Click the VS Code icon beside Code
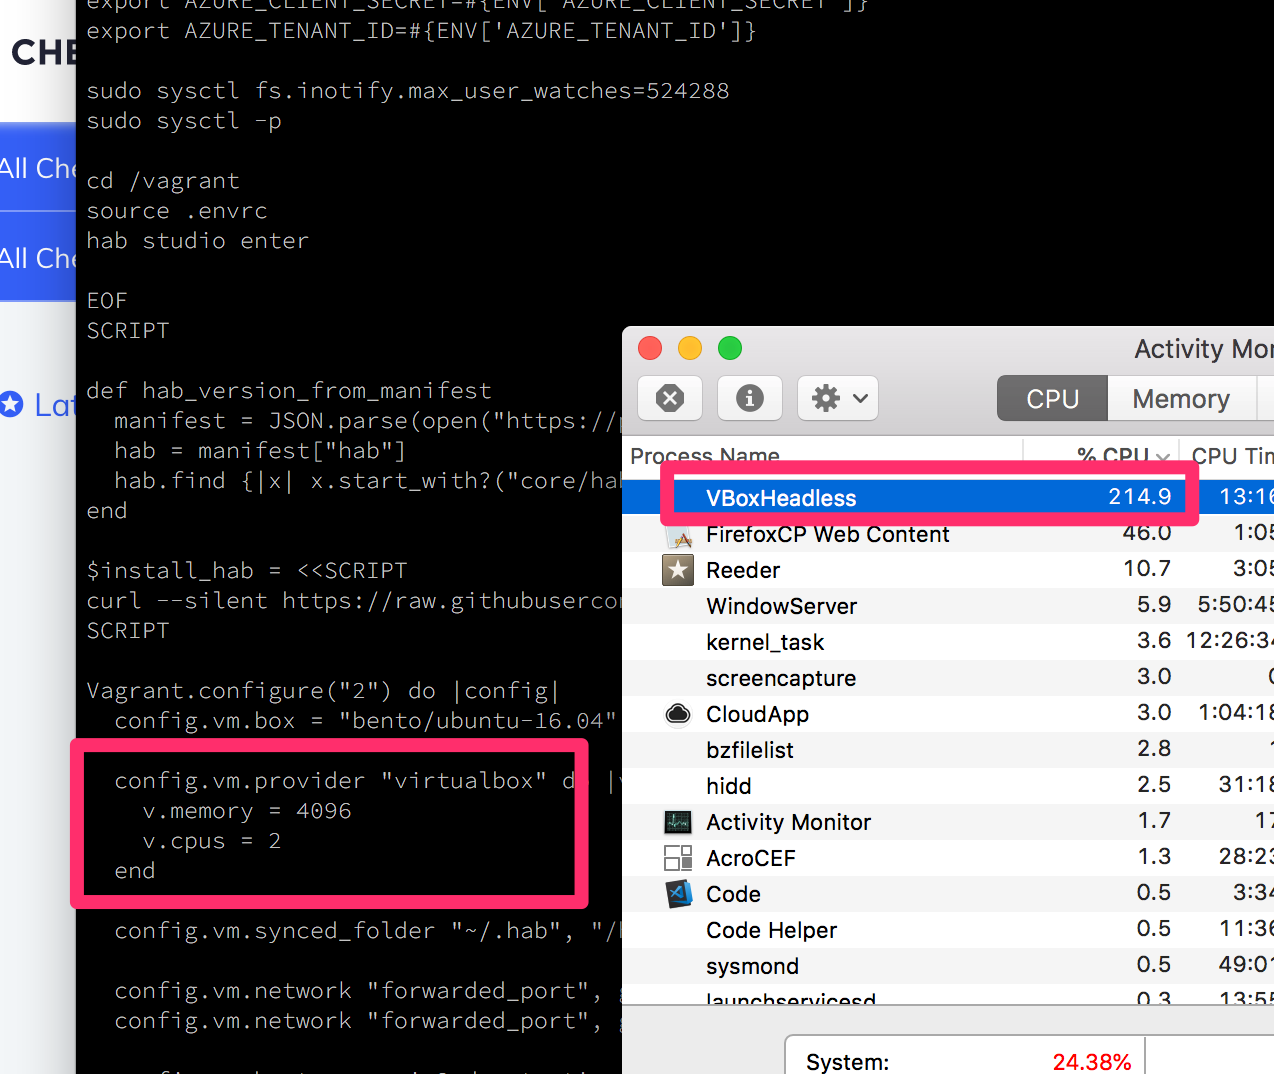Viewport: 1274px width, 1074px height. tap(678, 894)
